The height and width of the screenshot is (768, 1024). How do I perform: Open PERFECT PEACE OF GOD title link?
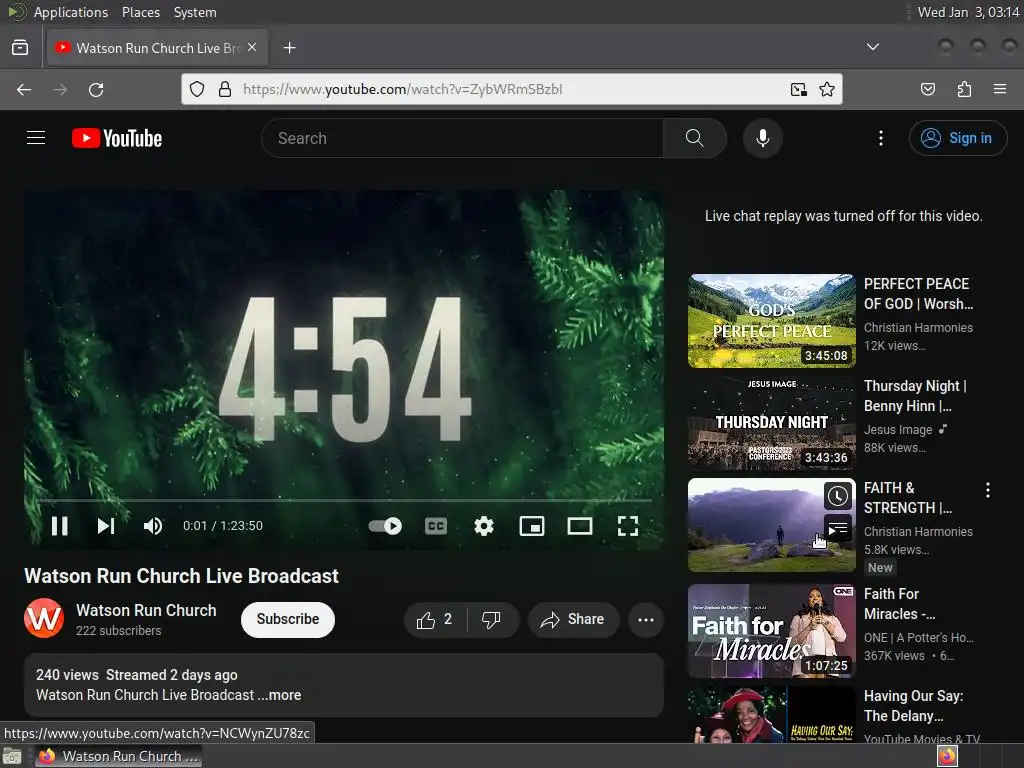pyautogui.click(x=918, y=293)
